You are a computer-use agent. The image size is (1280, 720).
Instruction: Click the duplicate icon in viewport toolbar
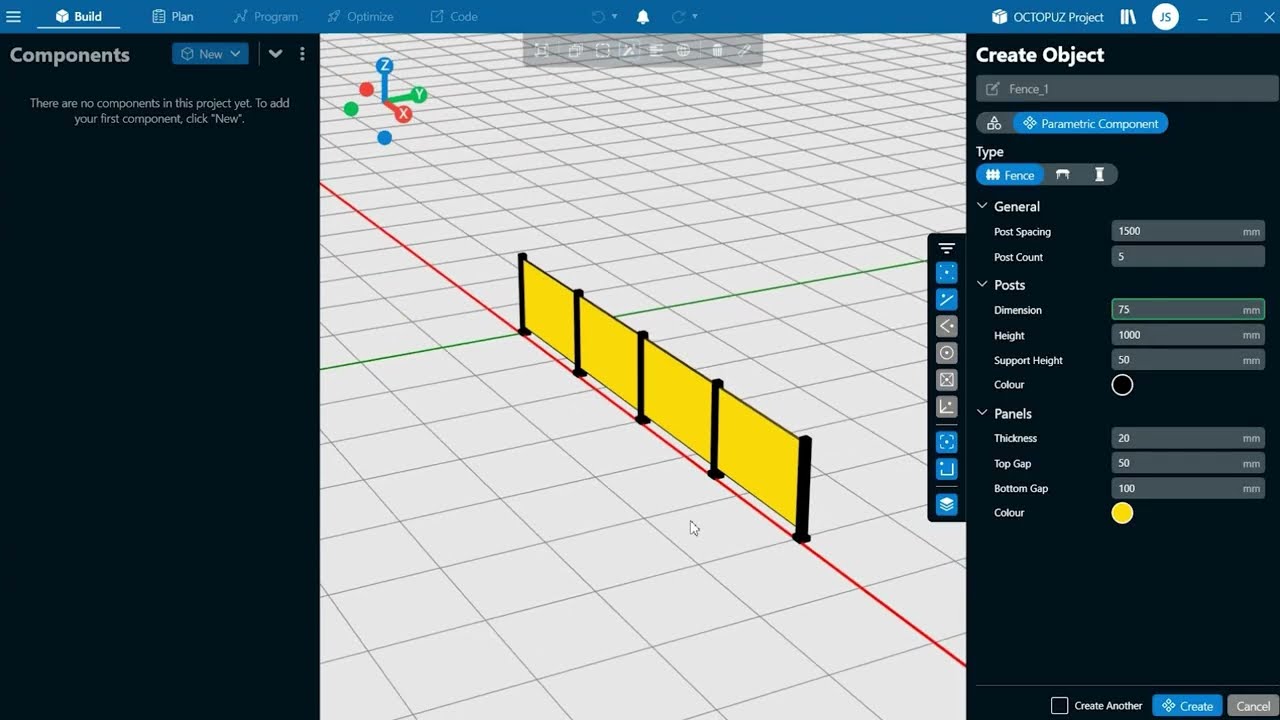click(575, 49)
